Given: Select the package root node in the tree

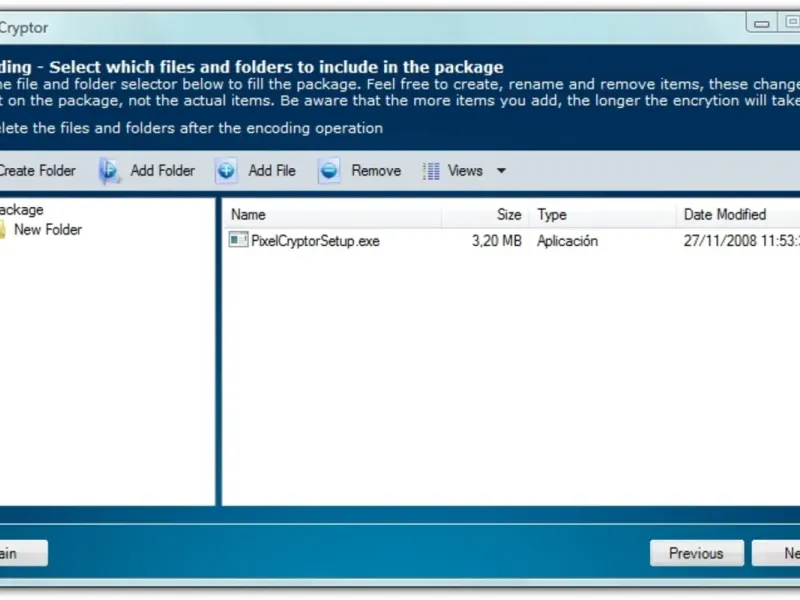Looking at the screenshot, I should (21, 210).
